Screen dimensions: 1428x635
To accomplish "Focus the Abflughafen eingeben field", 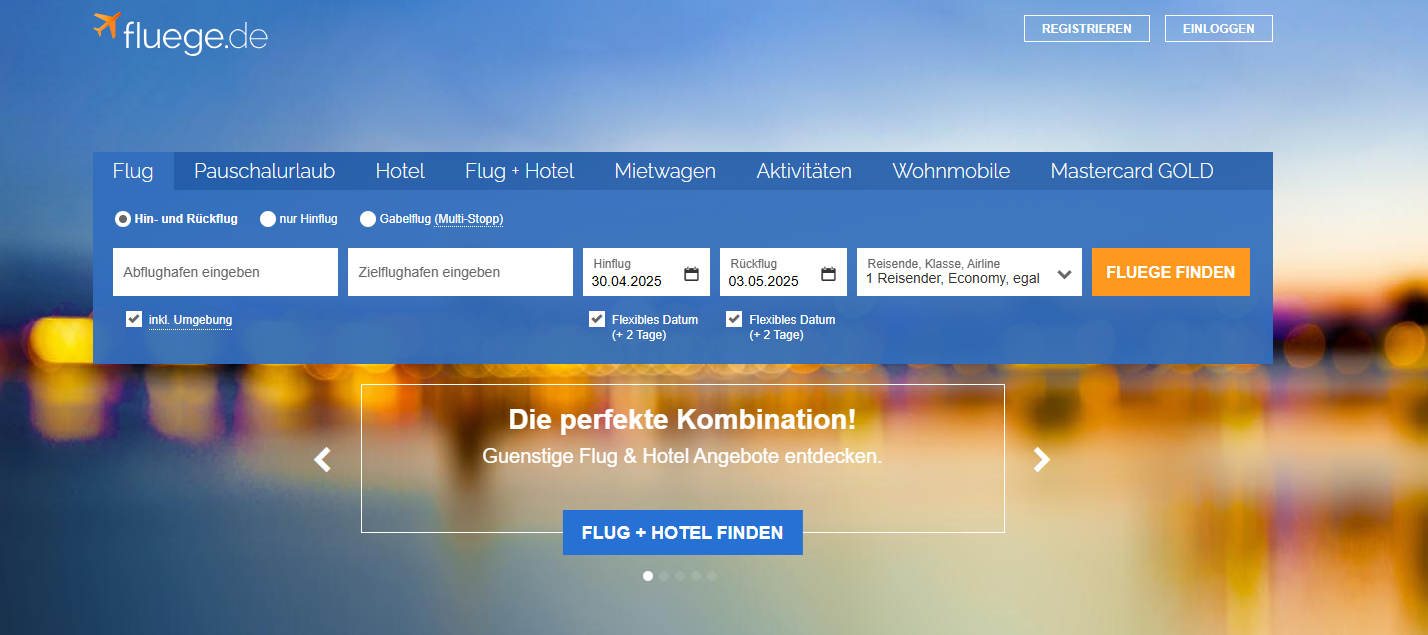I will coord(225,272).
